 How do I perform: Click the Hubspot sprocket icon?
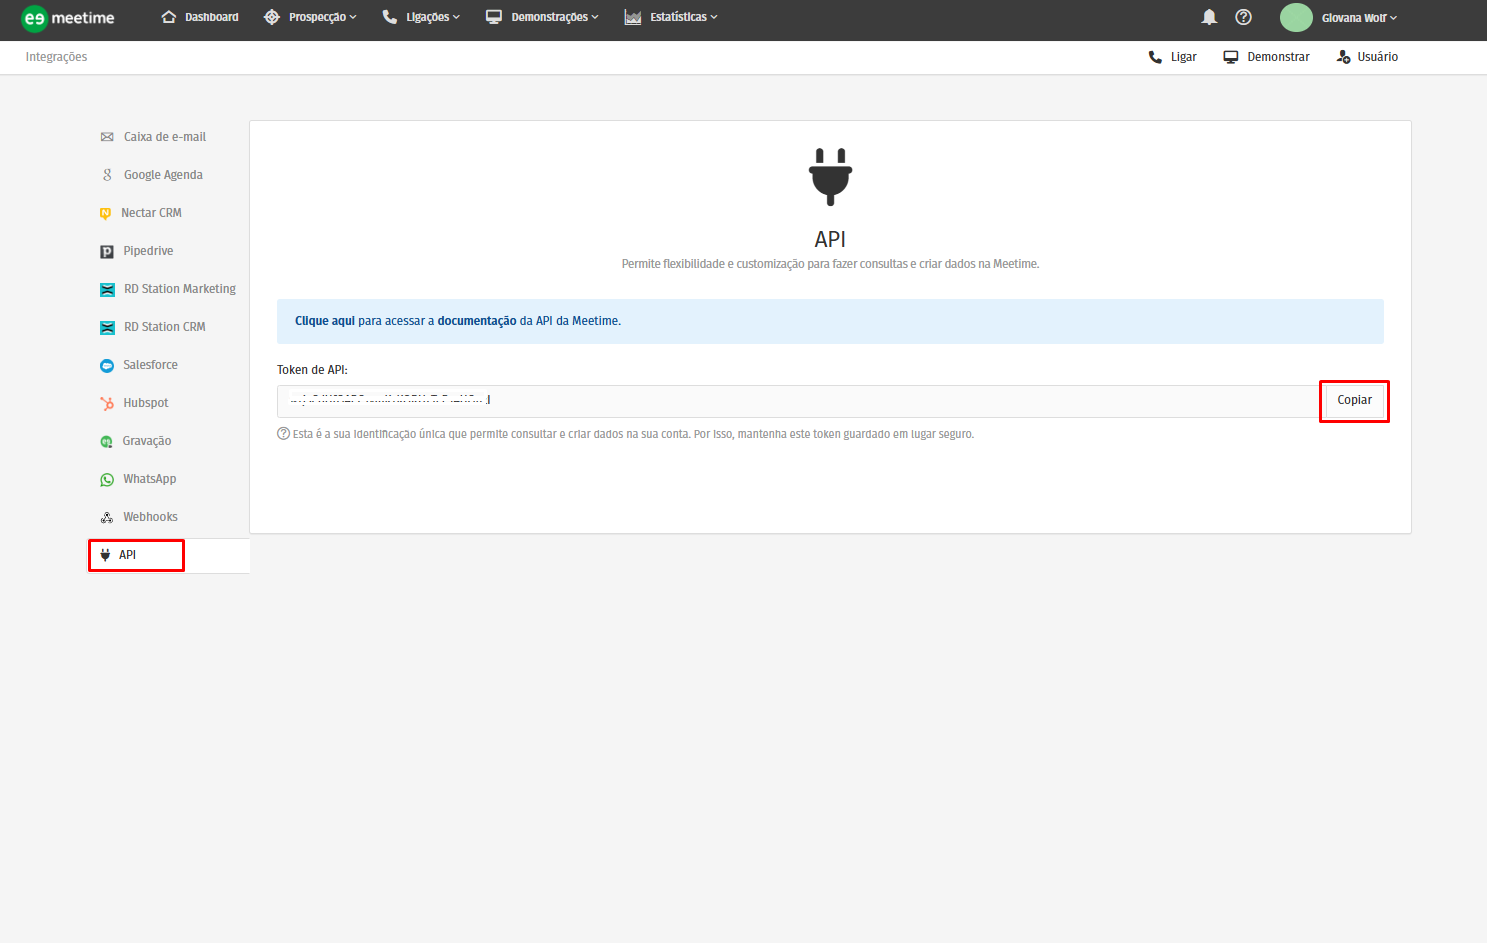[x=107, y=404]
